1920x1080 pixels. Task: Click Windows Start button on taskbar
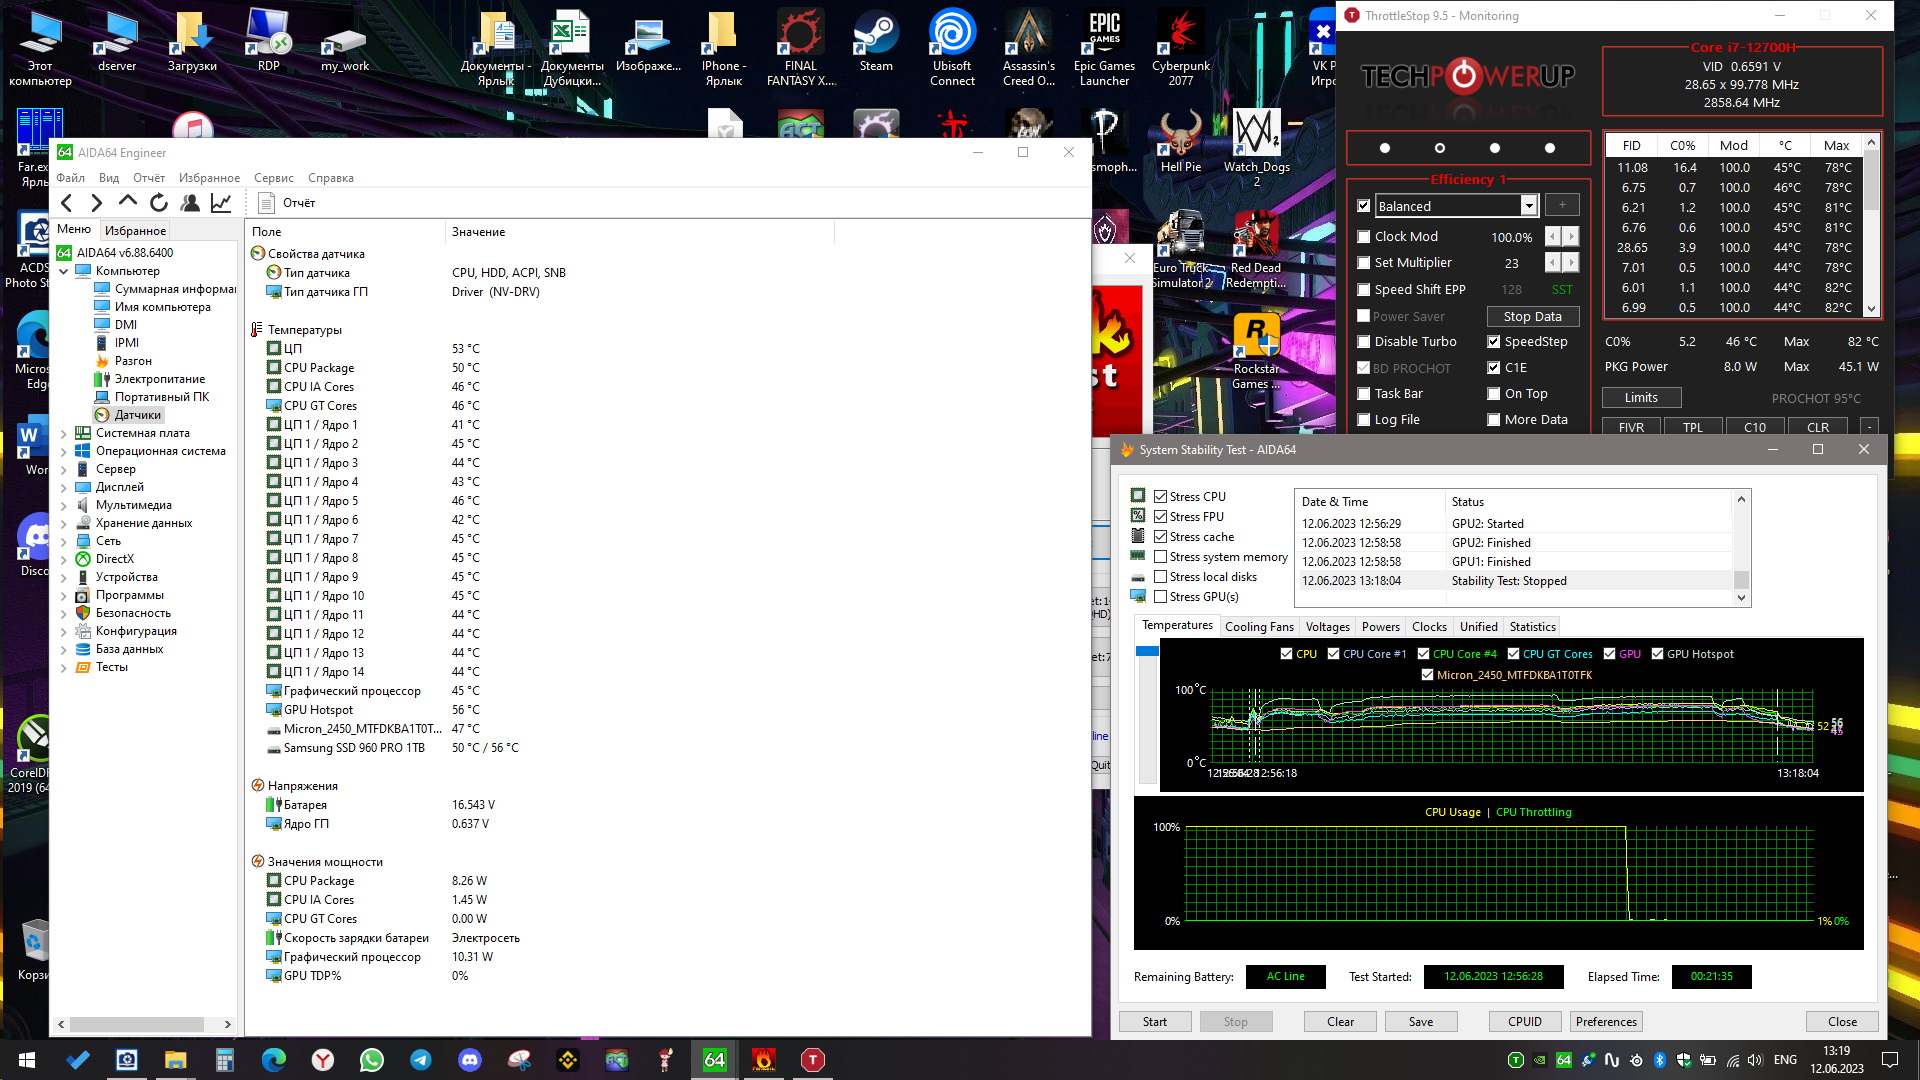click(27, 1060)
